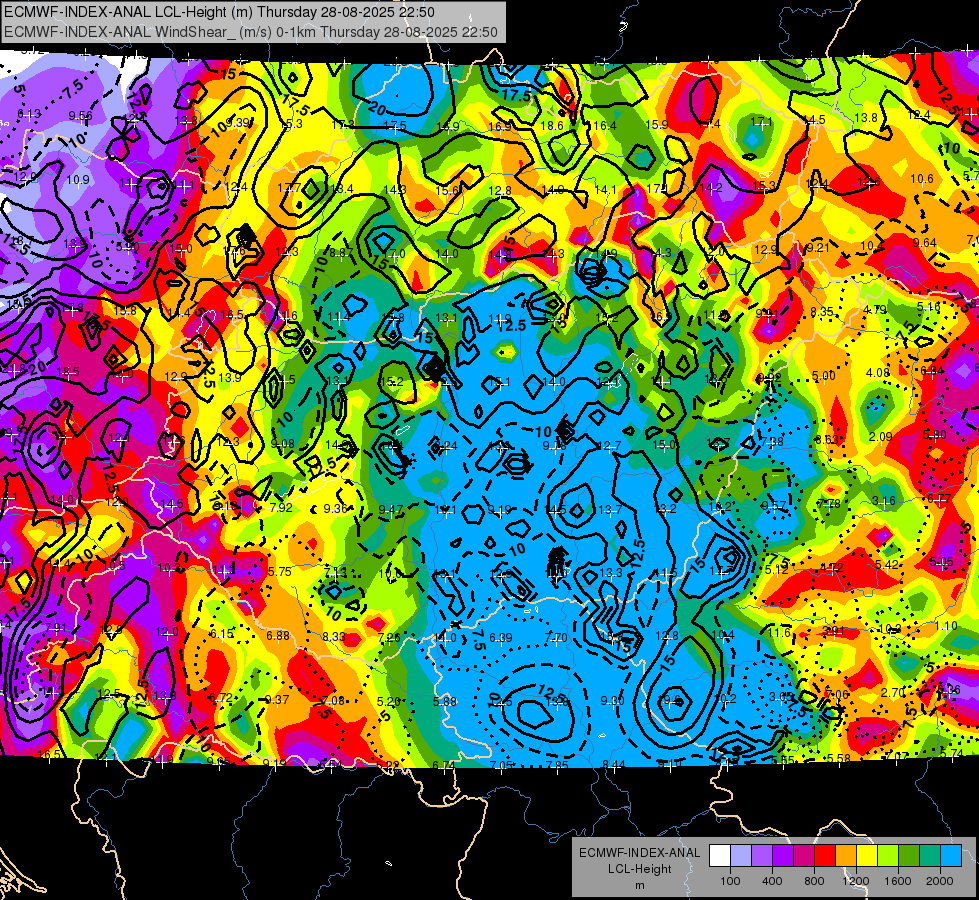Click the wind shear value 1.10
The height and width of the screenshot is (900, 979).
(947, 626)
